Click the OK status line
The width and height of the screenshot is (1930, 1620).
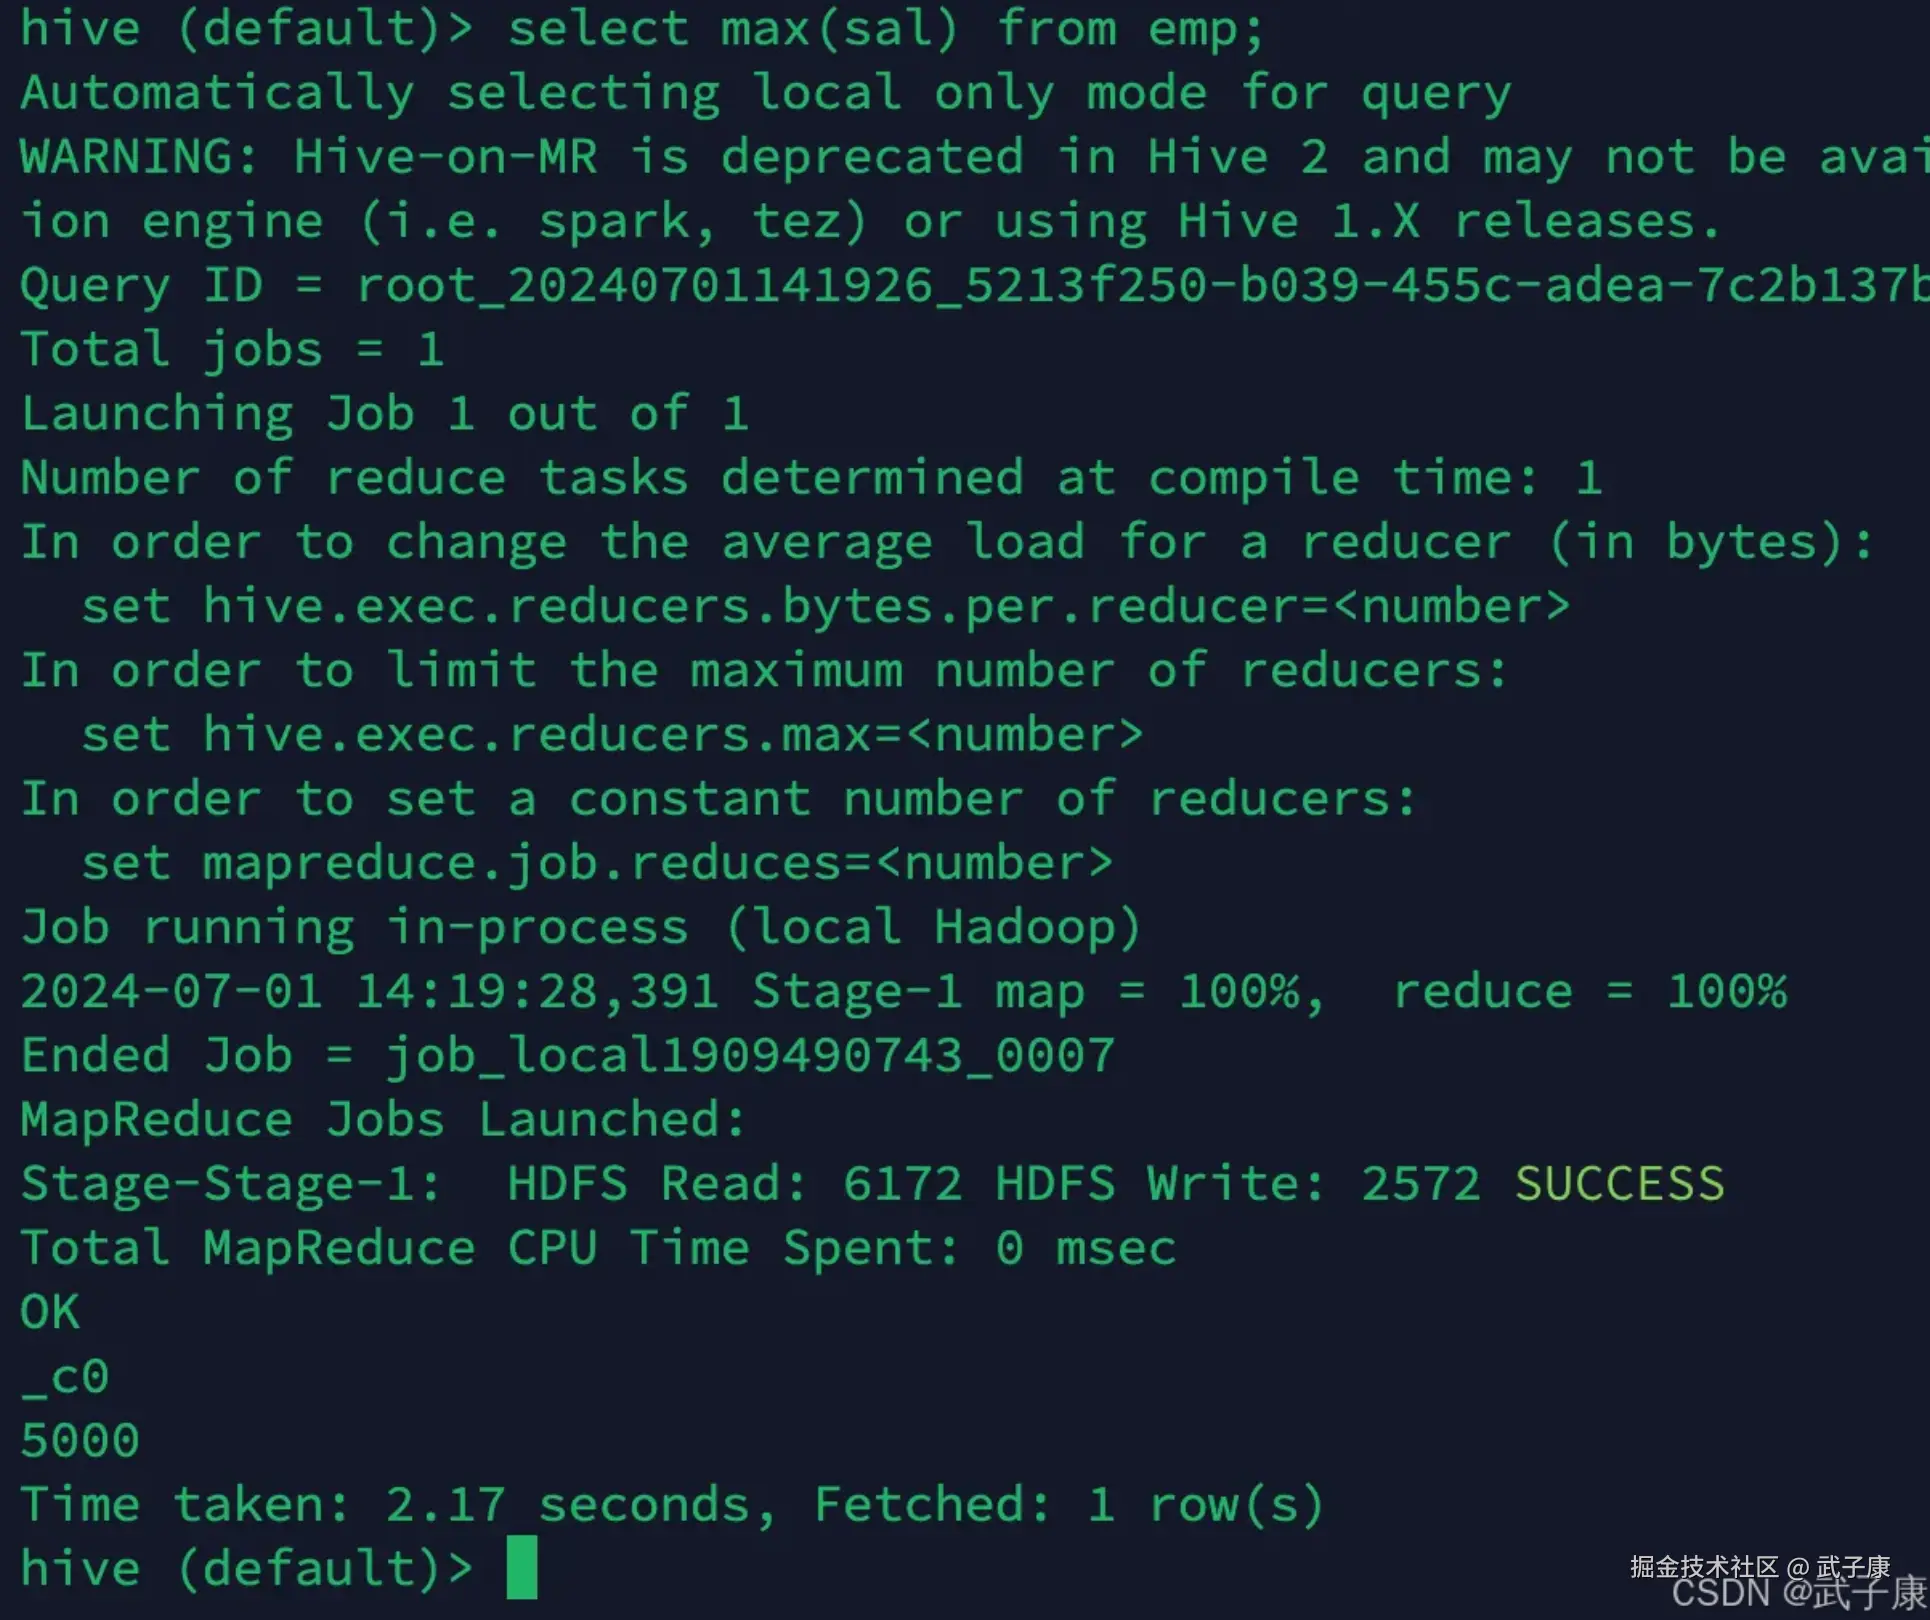tap(50, 1312)
